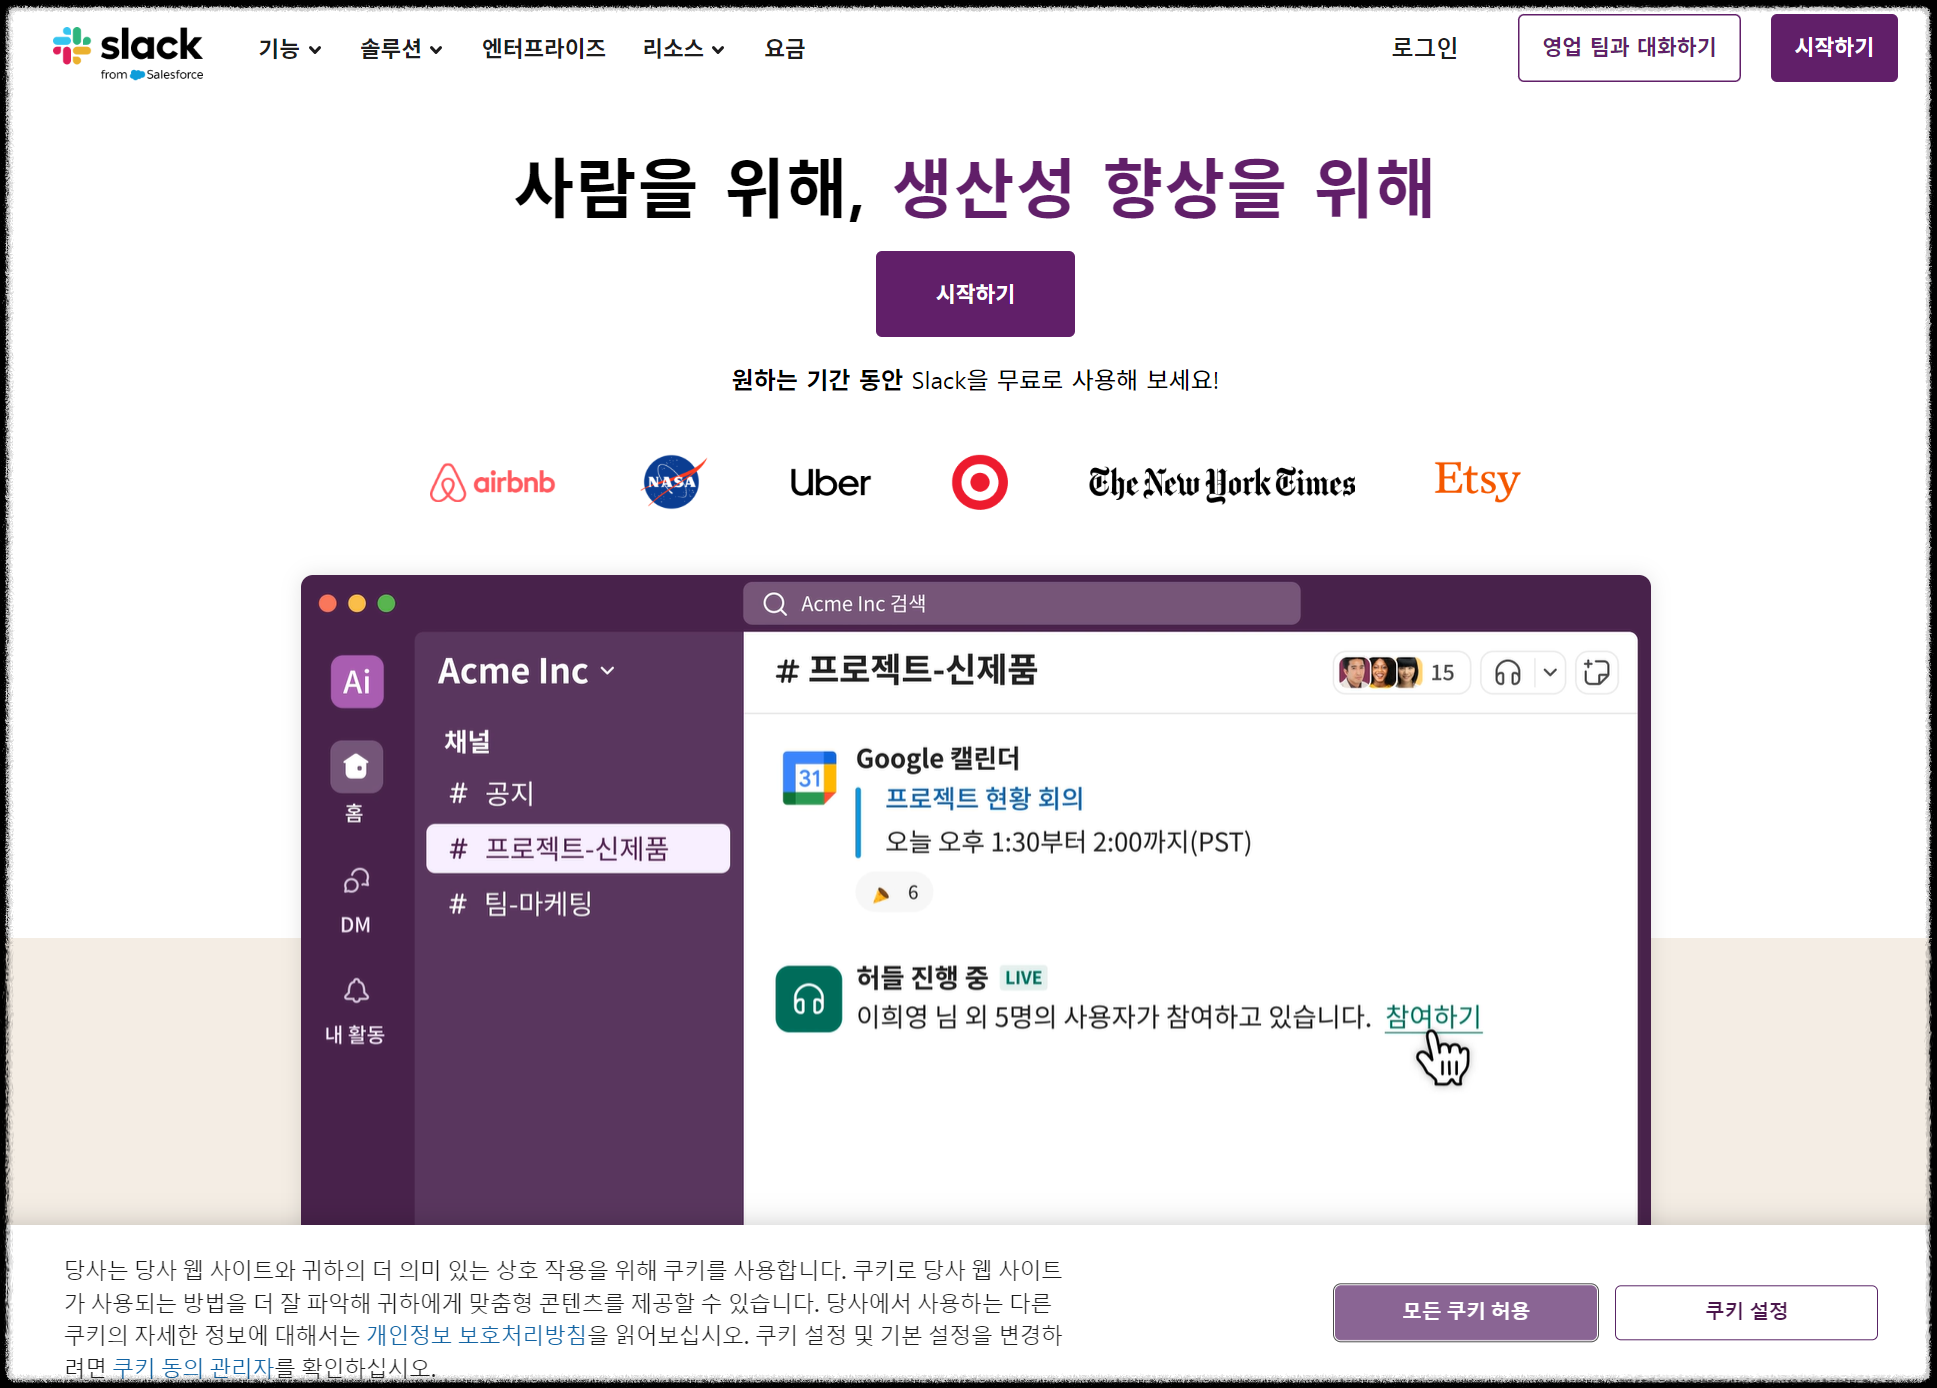This screenshot has width=1937, height=1388.
Task: Open the huddle options chevron
Action: [x=1549, y=672]
